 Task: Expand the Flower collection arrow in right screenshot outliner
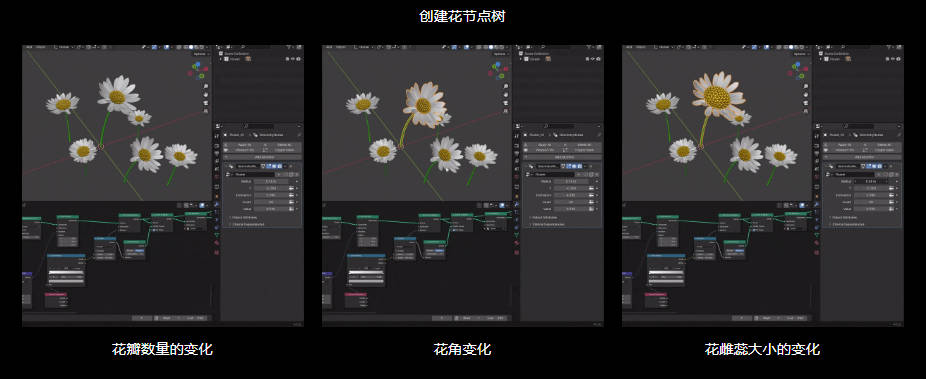pyautogui.click(x=820, y=59)
